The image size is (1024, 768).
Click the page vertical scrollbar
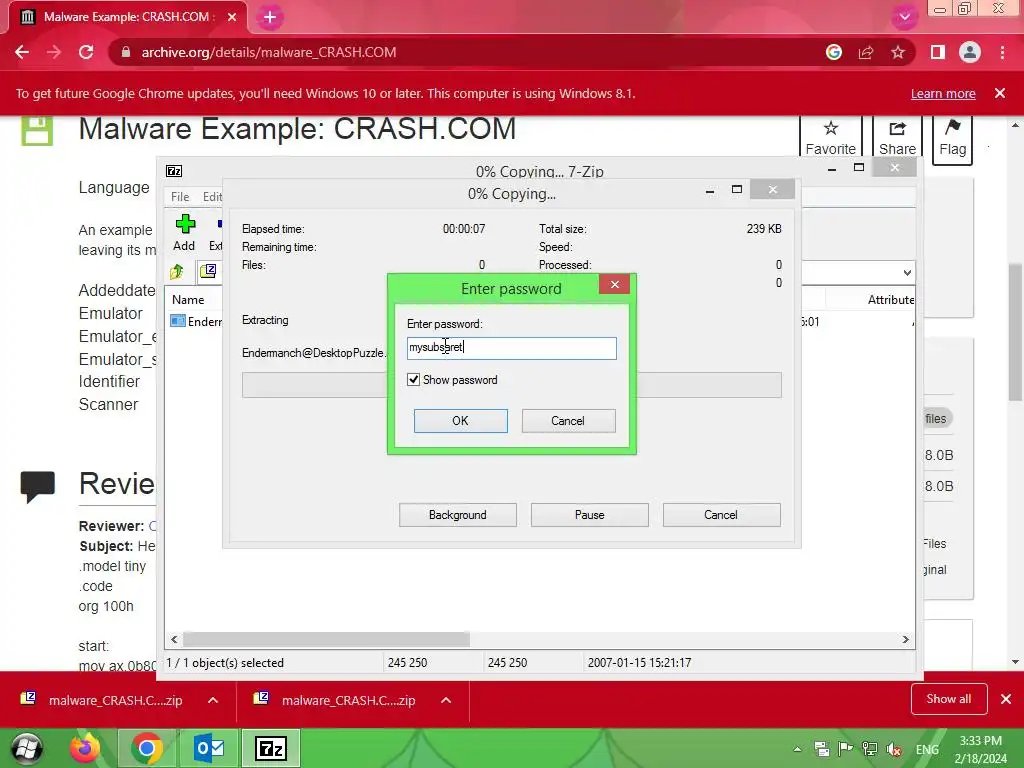coord(1015,330)
